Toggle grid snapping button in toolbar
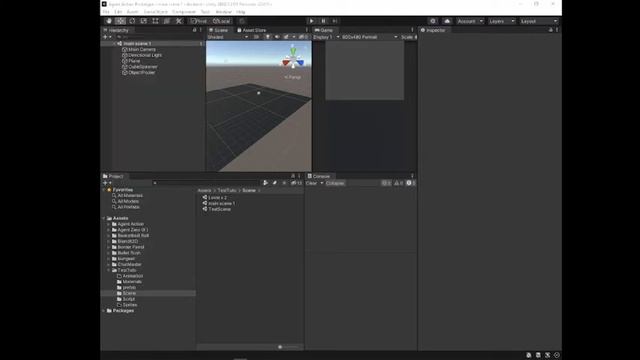640x360 pixels. click(242, 21)
